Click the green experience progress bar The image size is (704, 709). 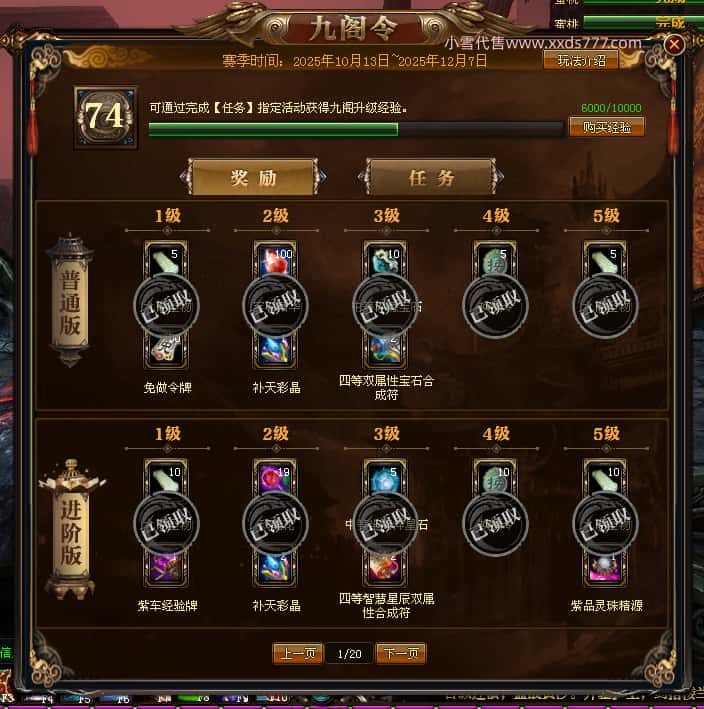tap(356, 129)
